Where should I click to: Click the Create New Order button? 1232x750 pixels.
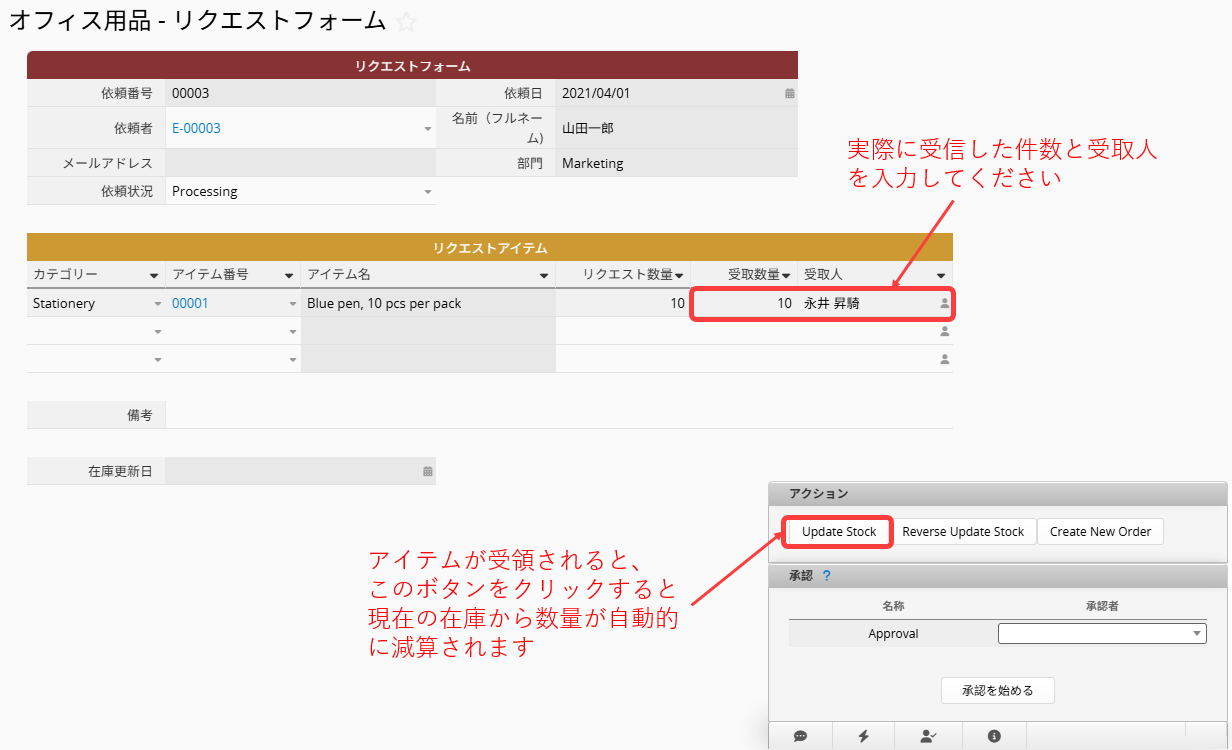[x=1100, y=532]
